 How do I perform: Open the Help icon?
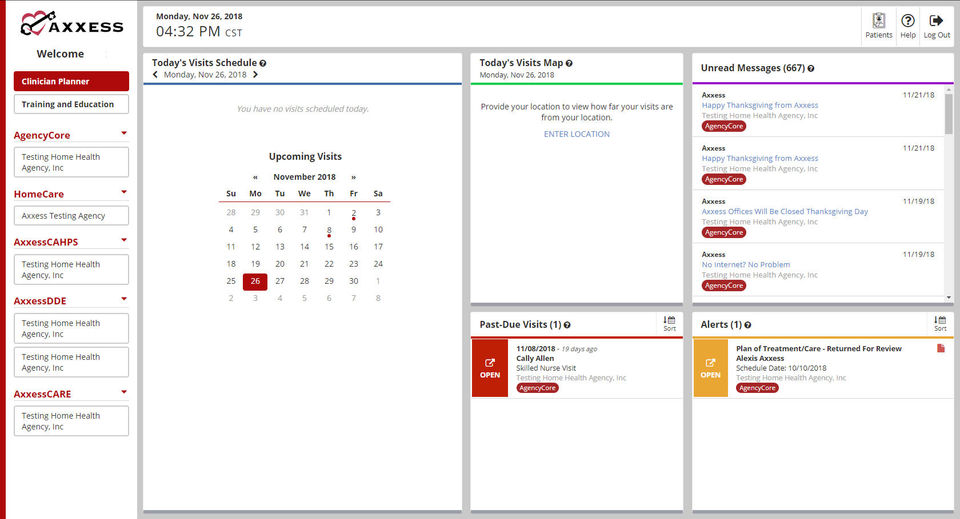(x=907, y=26)
